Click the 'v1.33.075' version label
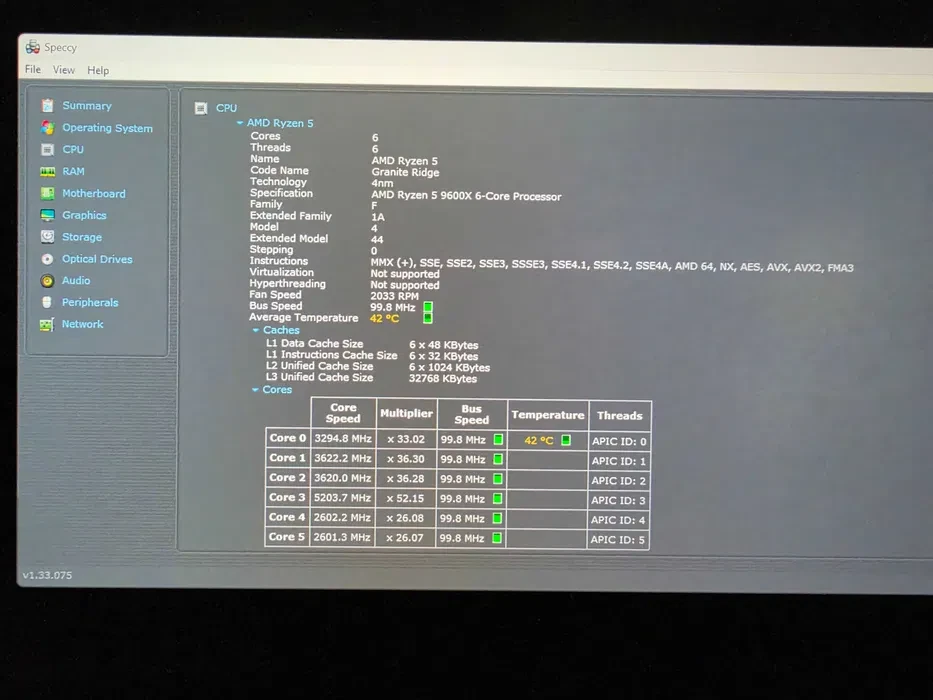Screen dimensions: 933x700 click(x=48, y=575)
